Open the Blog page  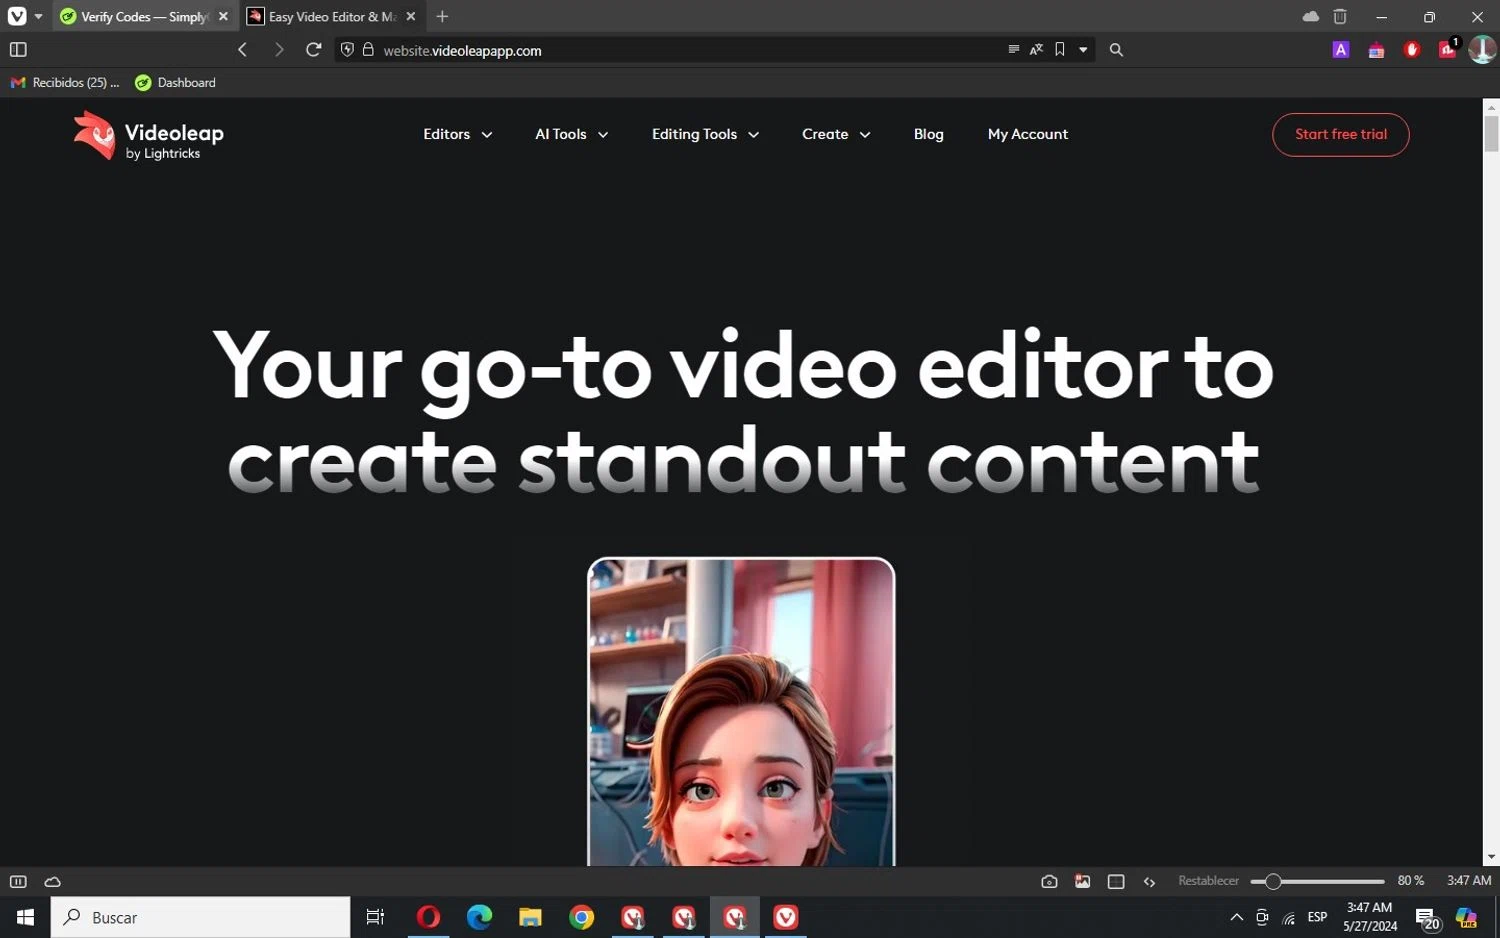(928, 134)
